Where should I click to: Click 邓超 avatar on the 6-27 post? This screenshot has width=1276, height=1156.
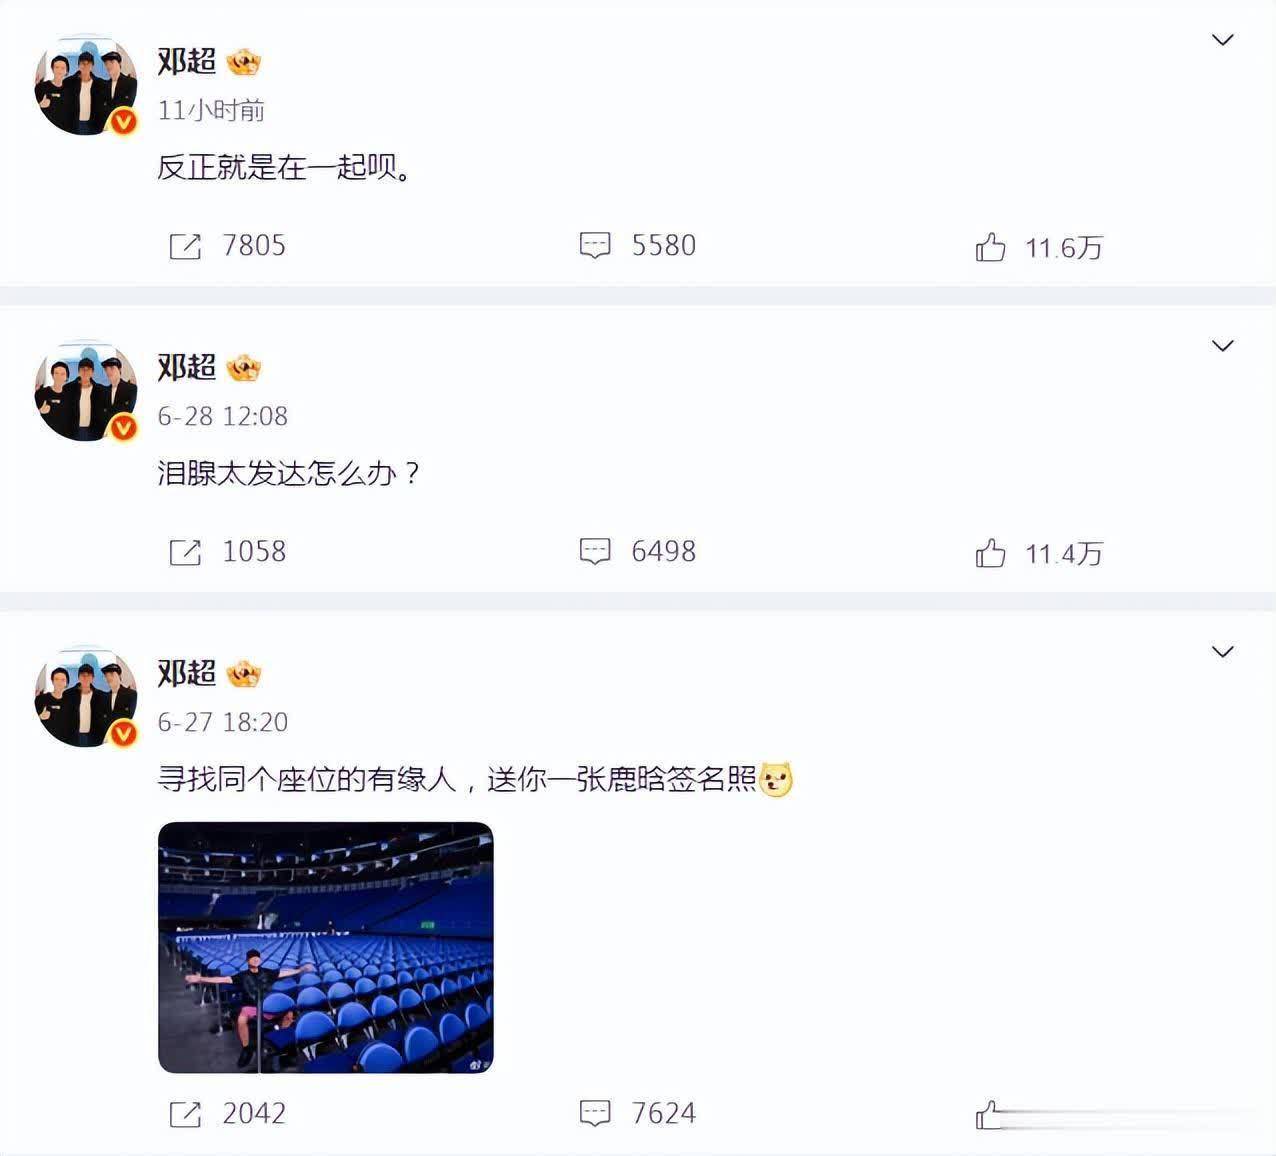tap(86, 697)
